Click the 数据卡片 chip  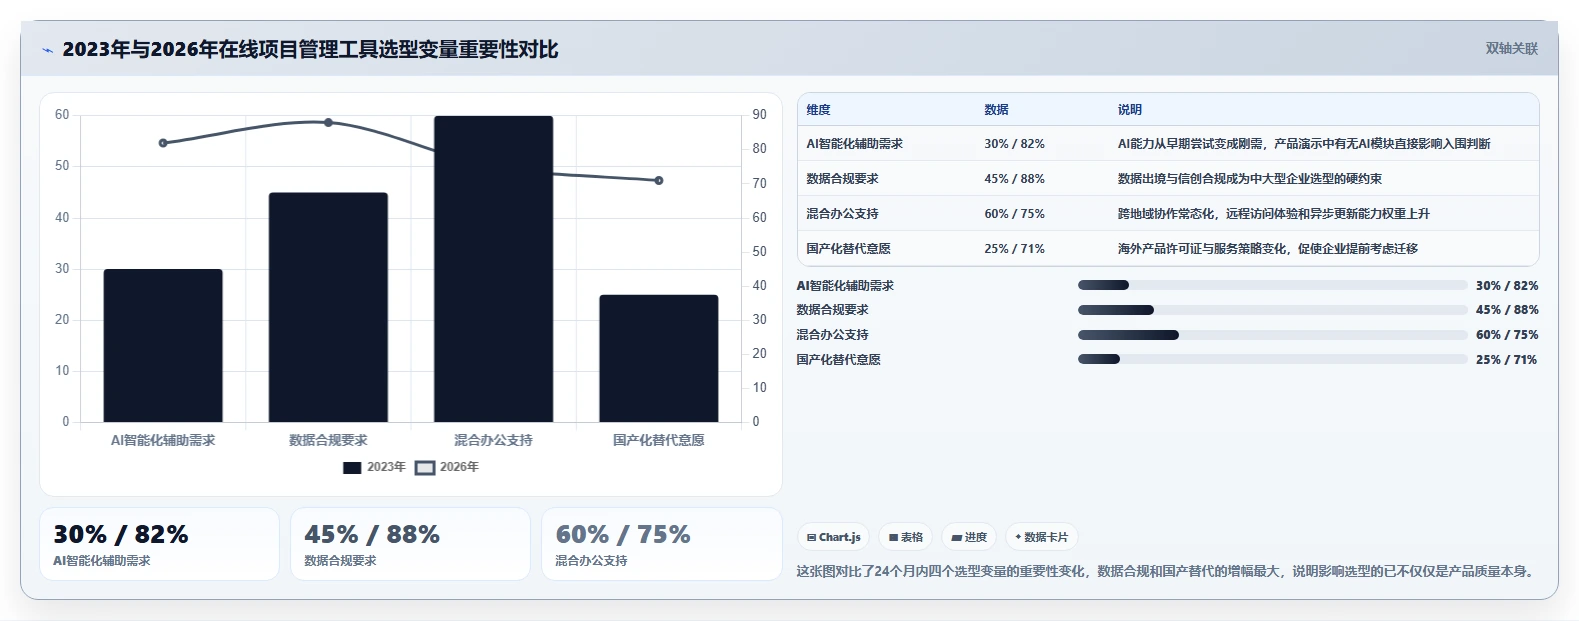[1042, 537]
